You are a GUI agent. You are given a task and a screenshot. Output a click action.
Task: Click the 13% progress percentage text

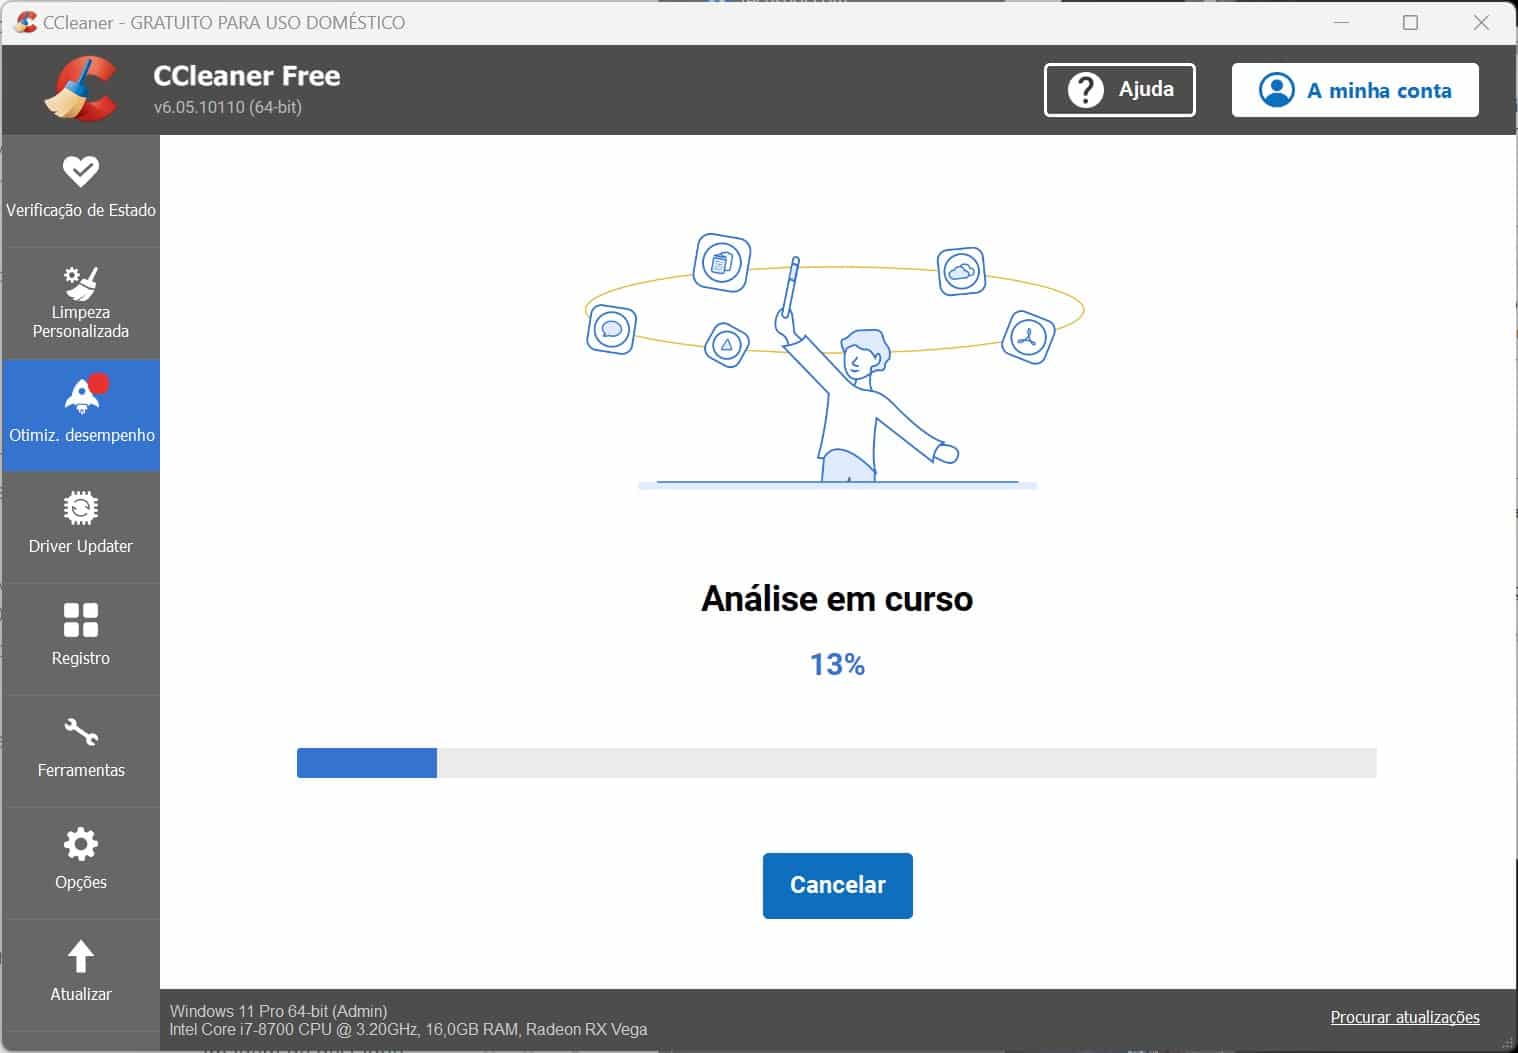click(837, 665)
